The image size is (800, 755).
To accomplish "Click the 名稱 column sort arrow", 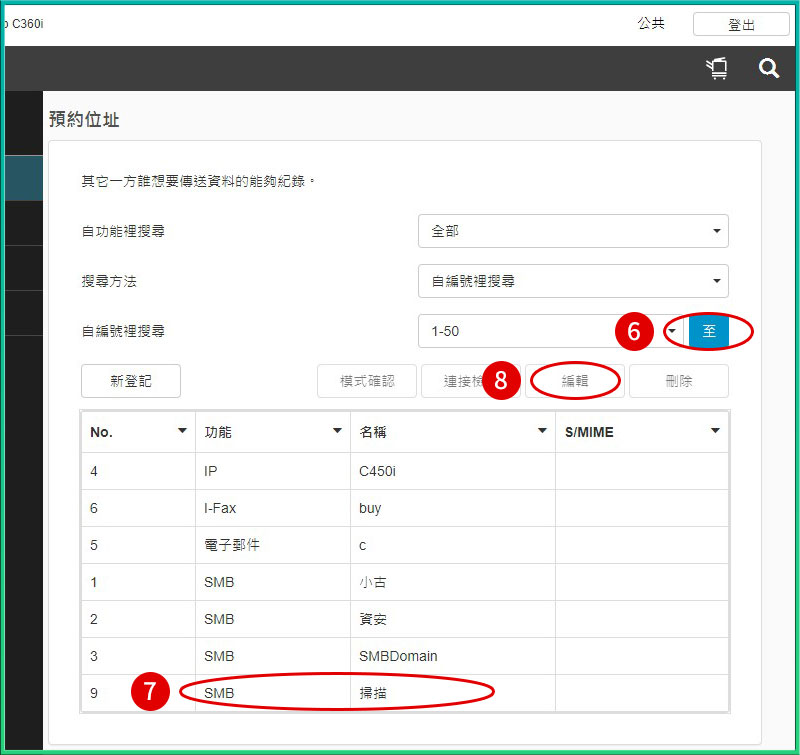I will coord(542,431).
